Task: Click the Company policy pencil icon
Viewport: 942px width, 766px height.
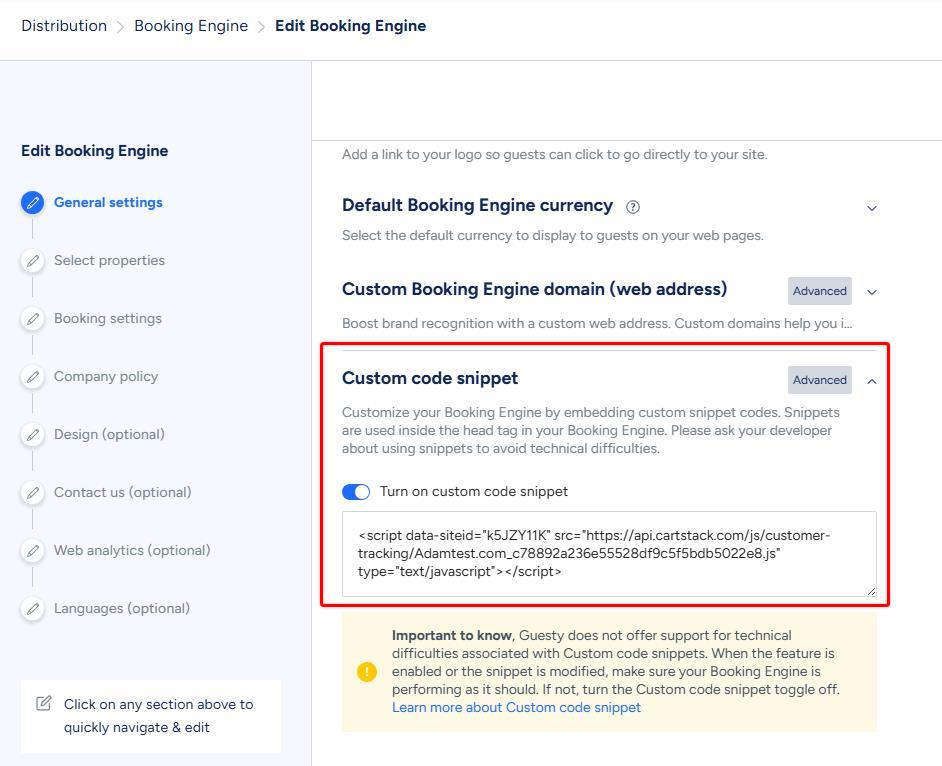Action: point(32,377)
